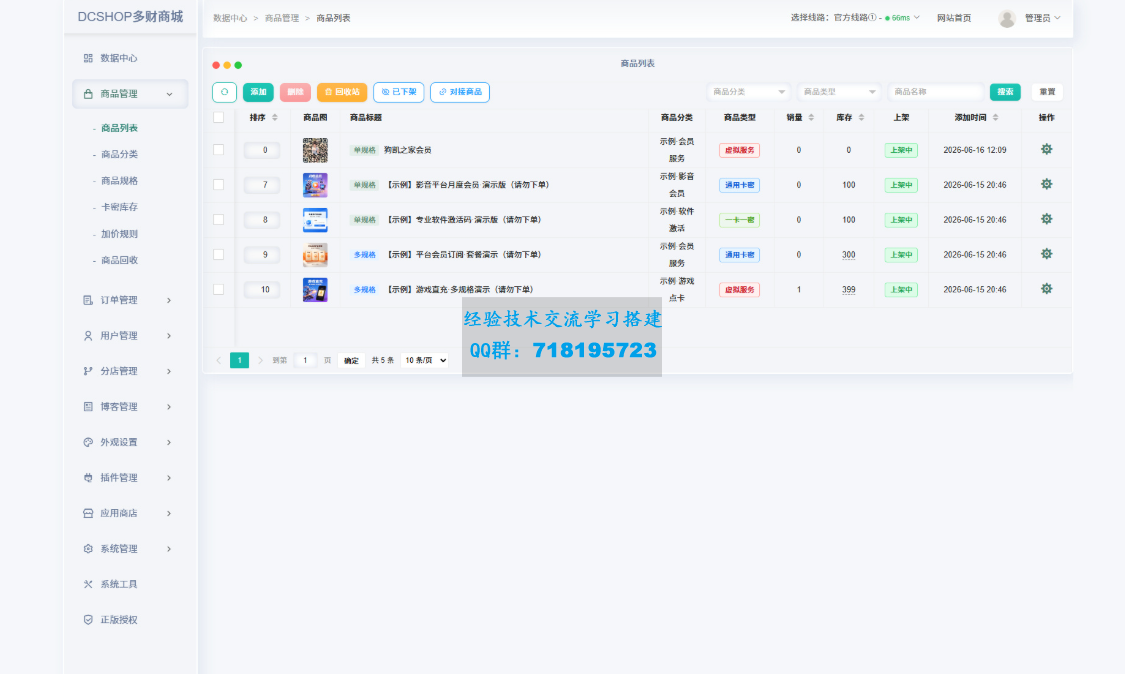Click the sort order field showing 10
Image resolution: width=1125 pixels, height=674 pixels.
pos(262,289)
